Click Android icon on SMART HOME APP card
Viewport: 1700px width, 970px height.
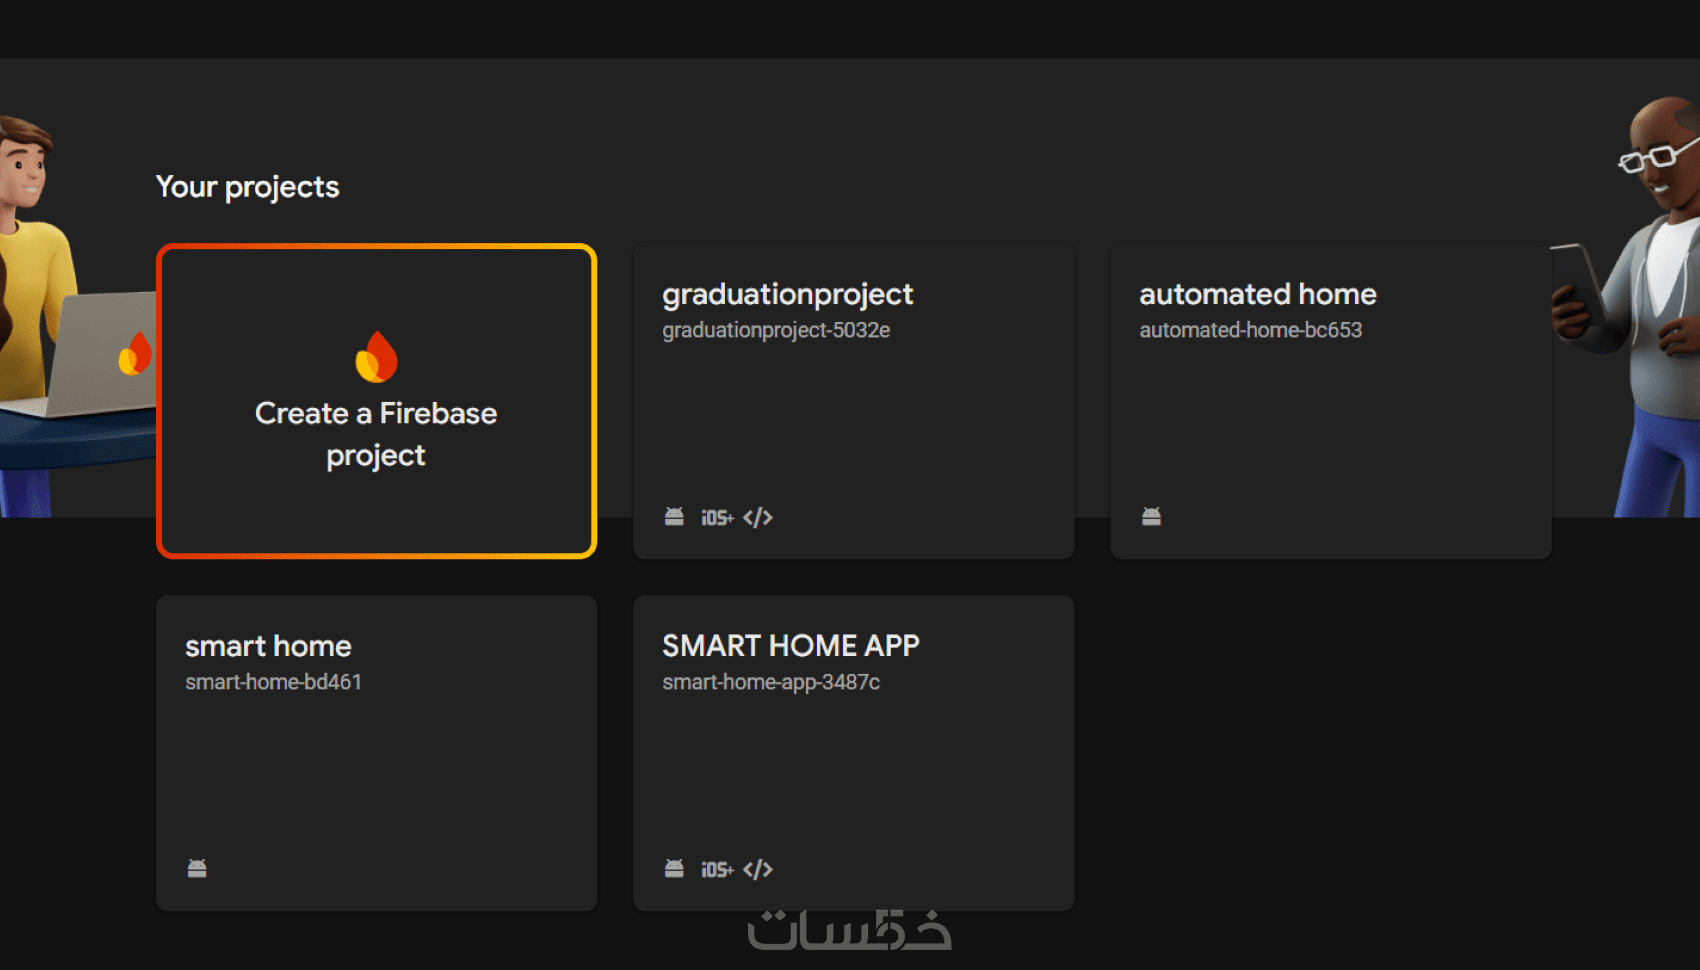[675, 868]
